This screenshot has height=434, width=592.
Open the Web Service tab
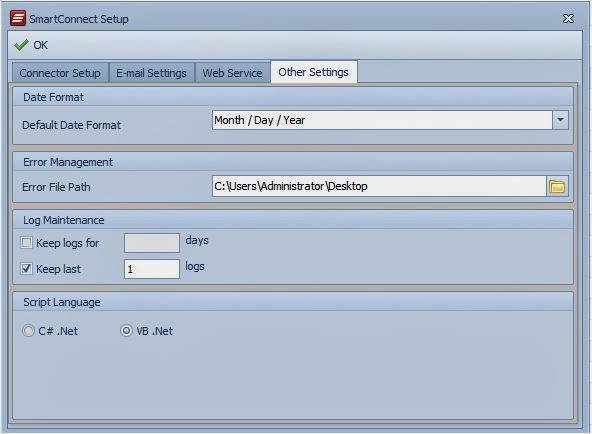click(x=232, y=73)
